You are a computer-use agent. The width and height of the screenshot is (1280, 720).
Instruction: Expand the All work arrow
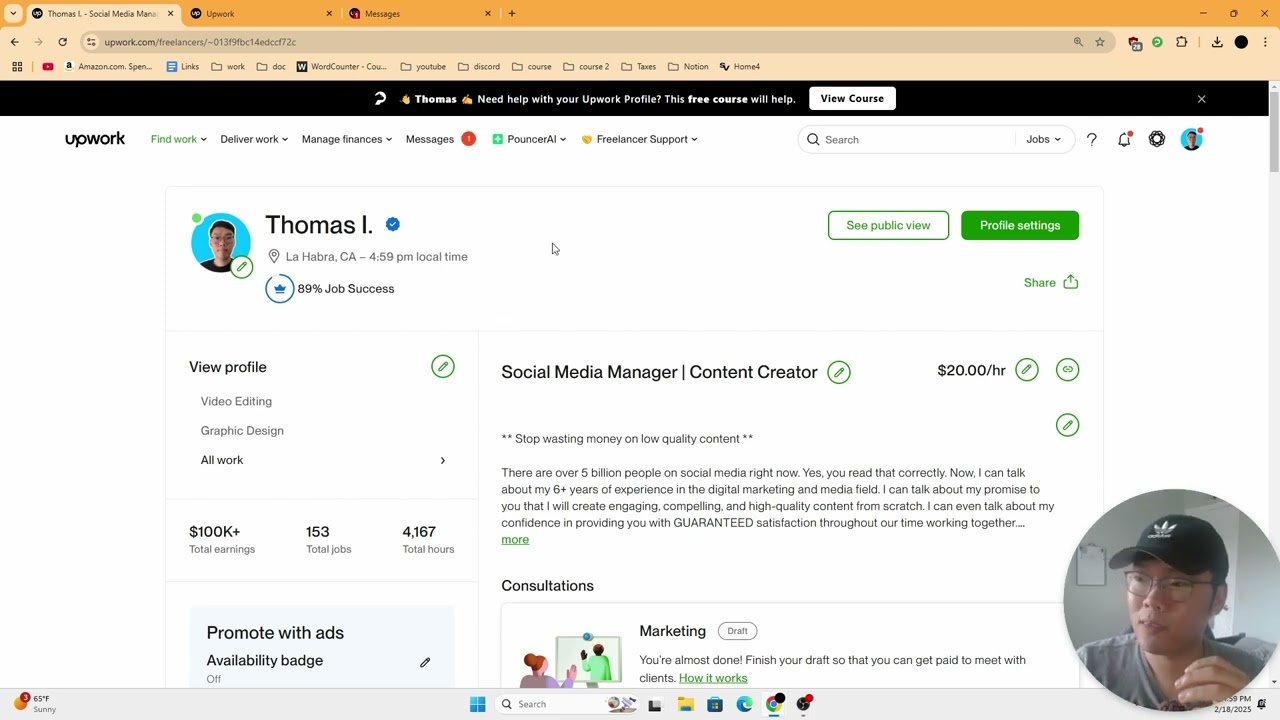coord(442,461)
